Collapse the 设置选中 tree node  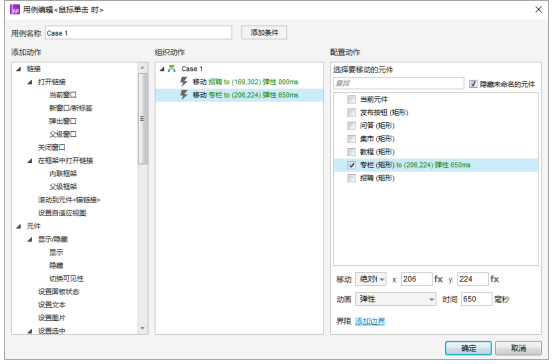coord(30,331)
